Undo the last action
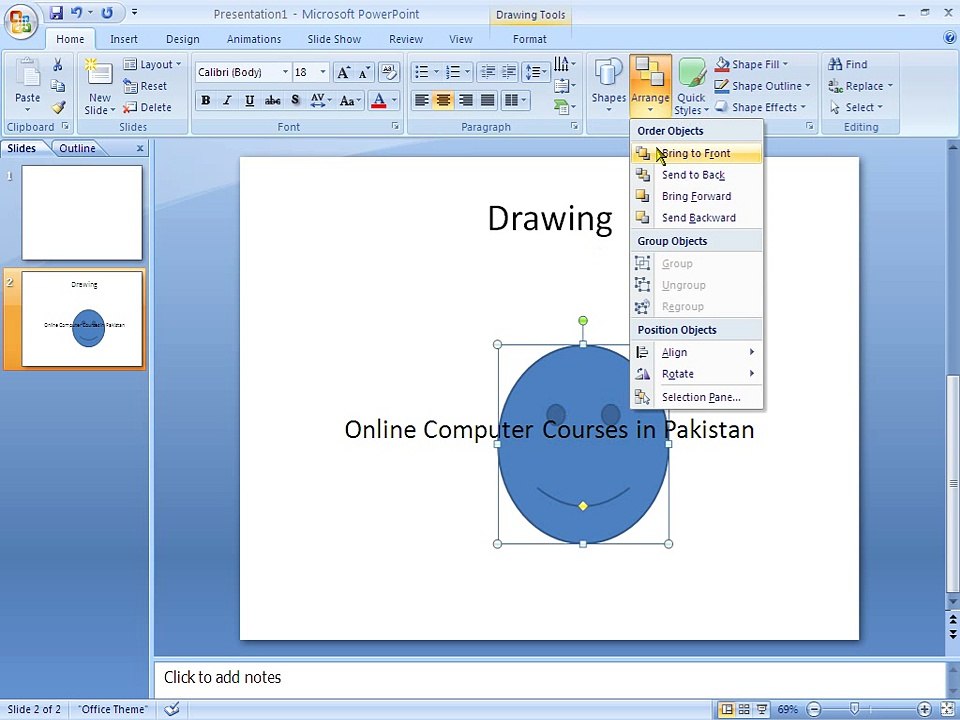 [77, 12]
